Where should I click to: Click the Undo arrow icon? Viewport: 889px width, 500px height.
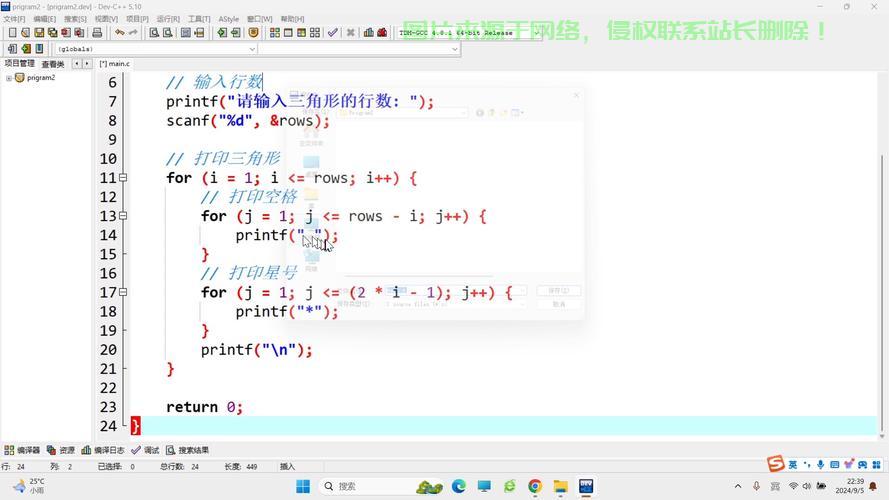pos(119,33)
